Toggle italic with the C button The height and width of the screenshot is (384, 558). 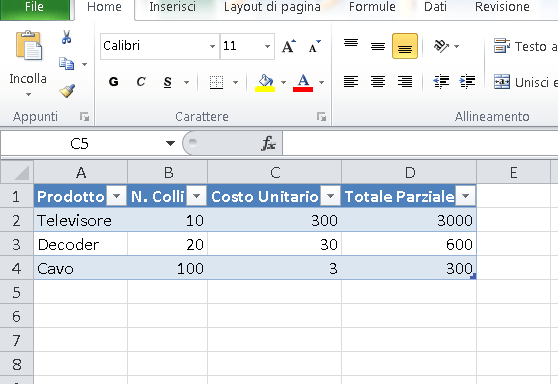point(141,82)
